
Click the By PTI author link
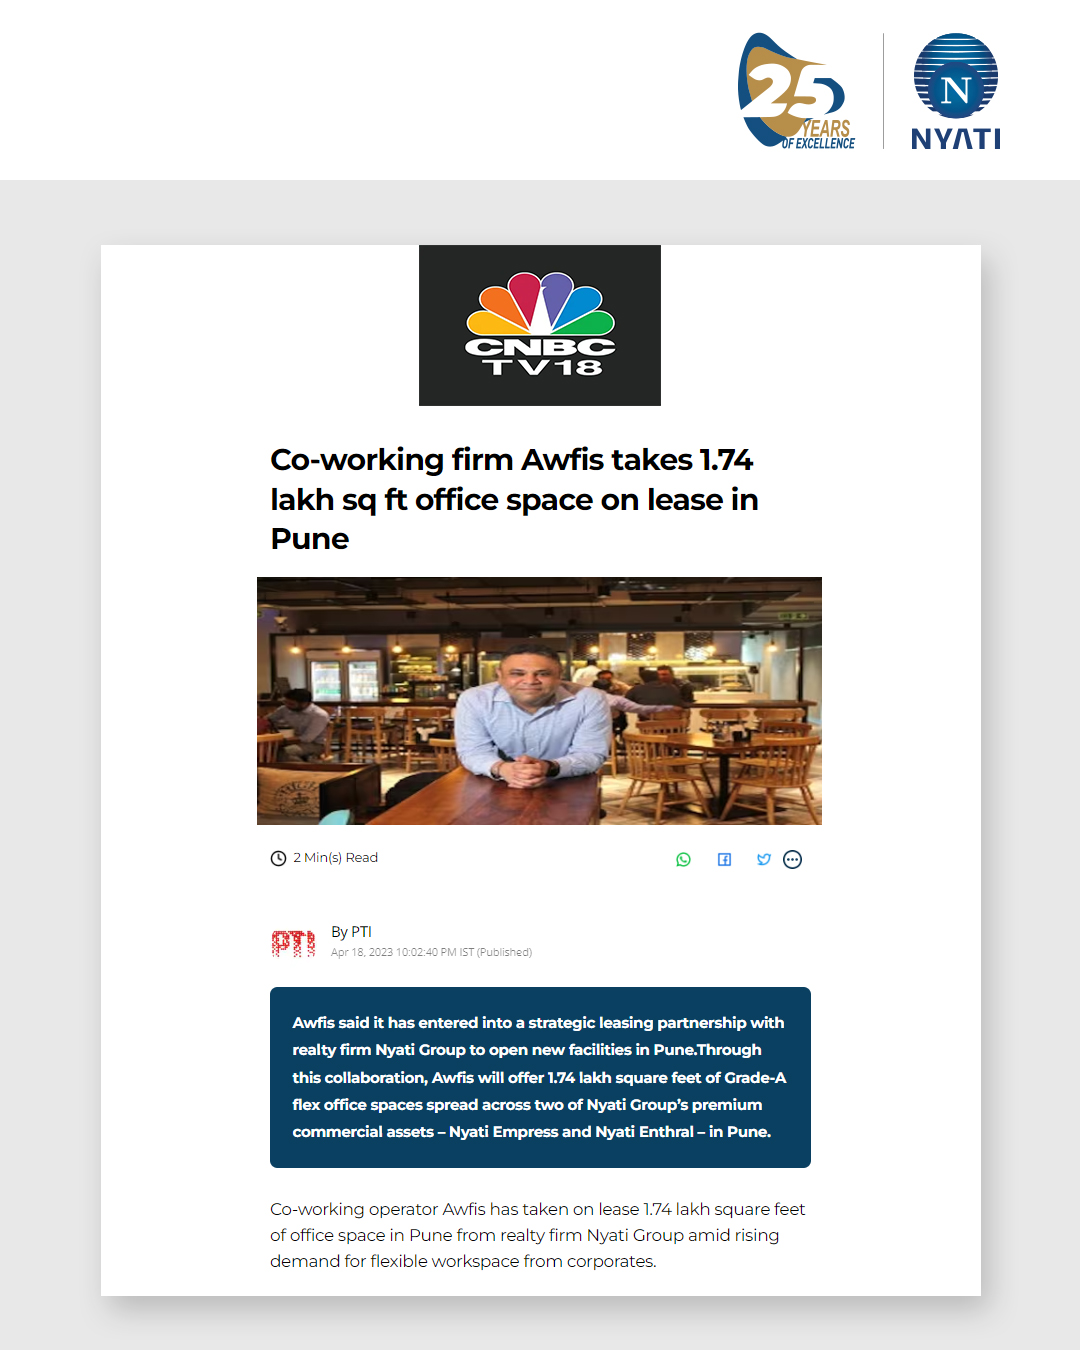click(x=351, y=931)
